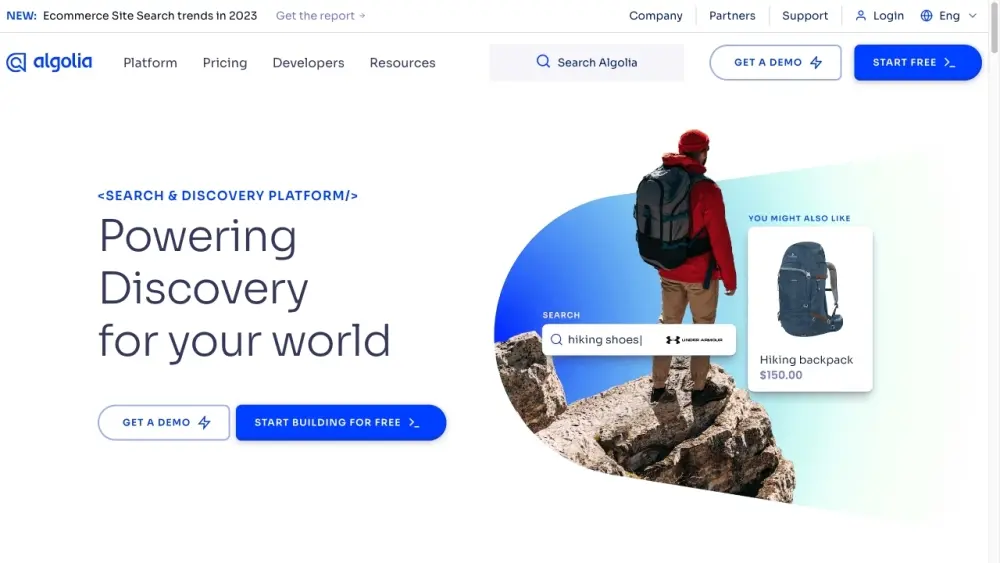Go to the Company link
Screen dimensions: 1000x563
[x=656, y=15]
